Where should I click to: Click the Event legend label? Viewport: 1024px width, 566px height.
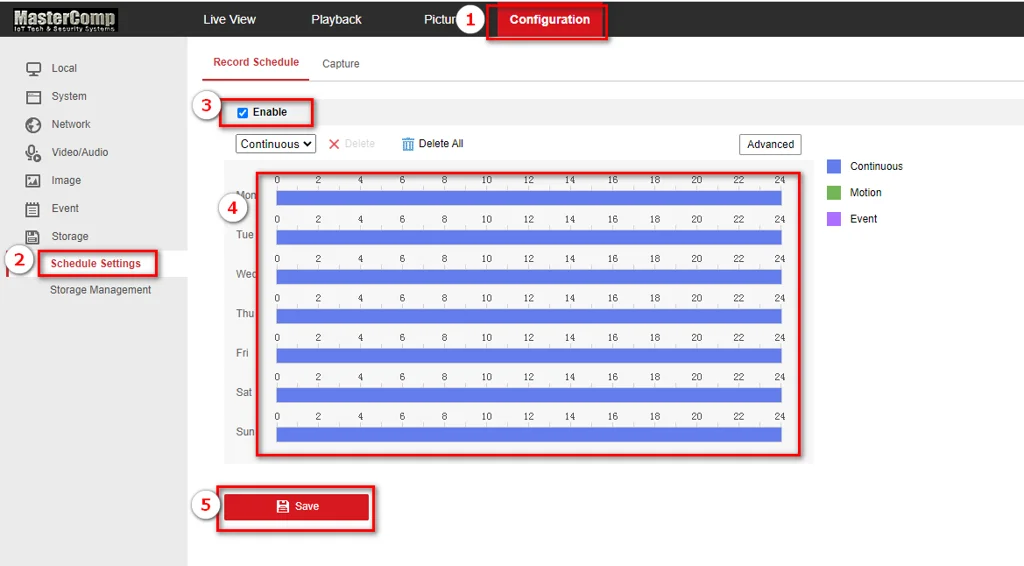pos(863,219)
